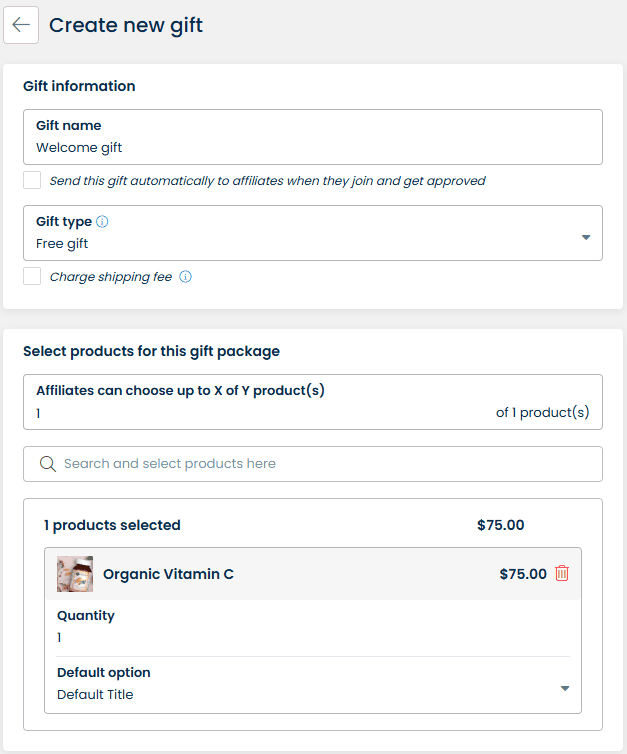This screenshot has height=754, width=627.
Task: Click the Default option dropdown arrow
Action: [x=565, y=688]
